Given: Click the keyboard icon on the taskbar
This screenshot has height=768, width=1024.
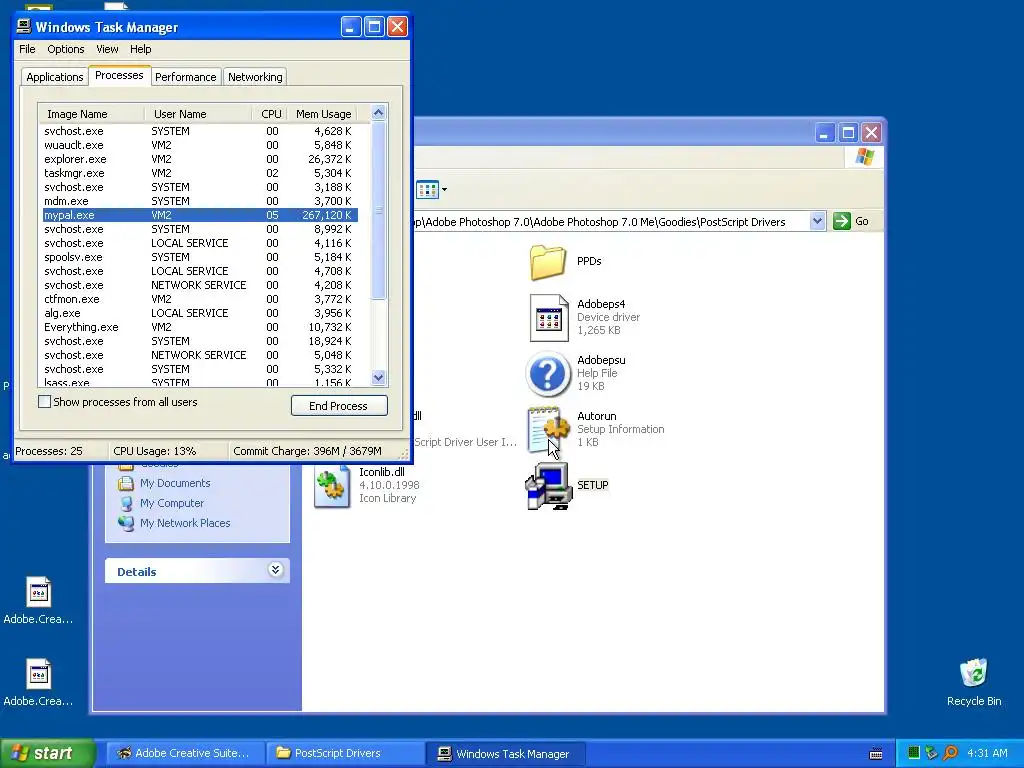Looking at the screenshot, I should pyautogui.click(x=876, y=754).
